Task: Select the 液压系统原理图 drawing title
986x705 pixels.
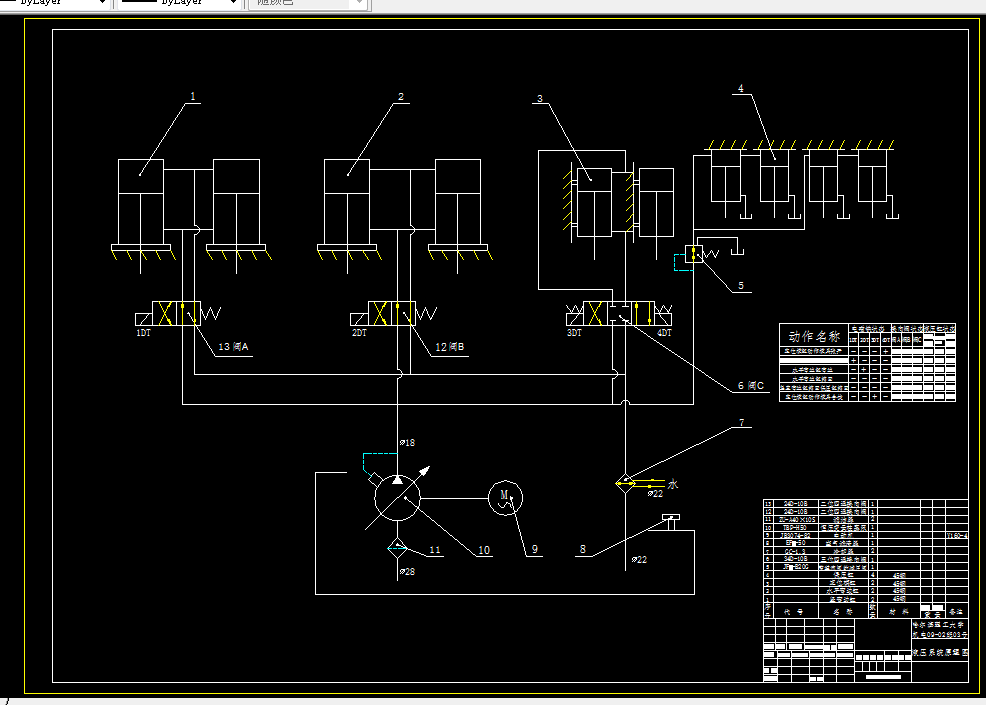Action: pos(940,653)
